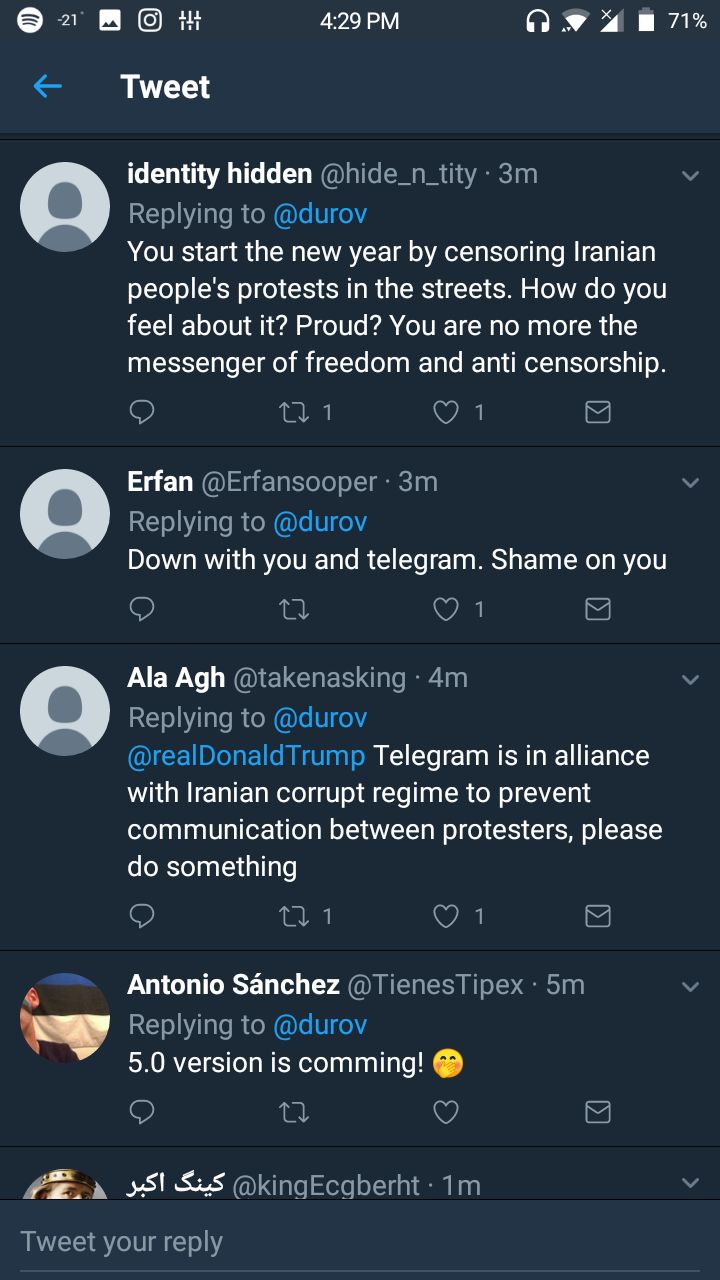Like Erfan's tweet with the heart
Viewport: 720px width, 1280px height.
446,609
